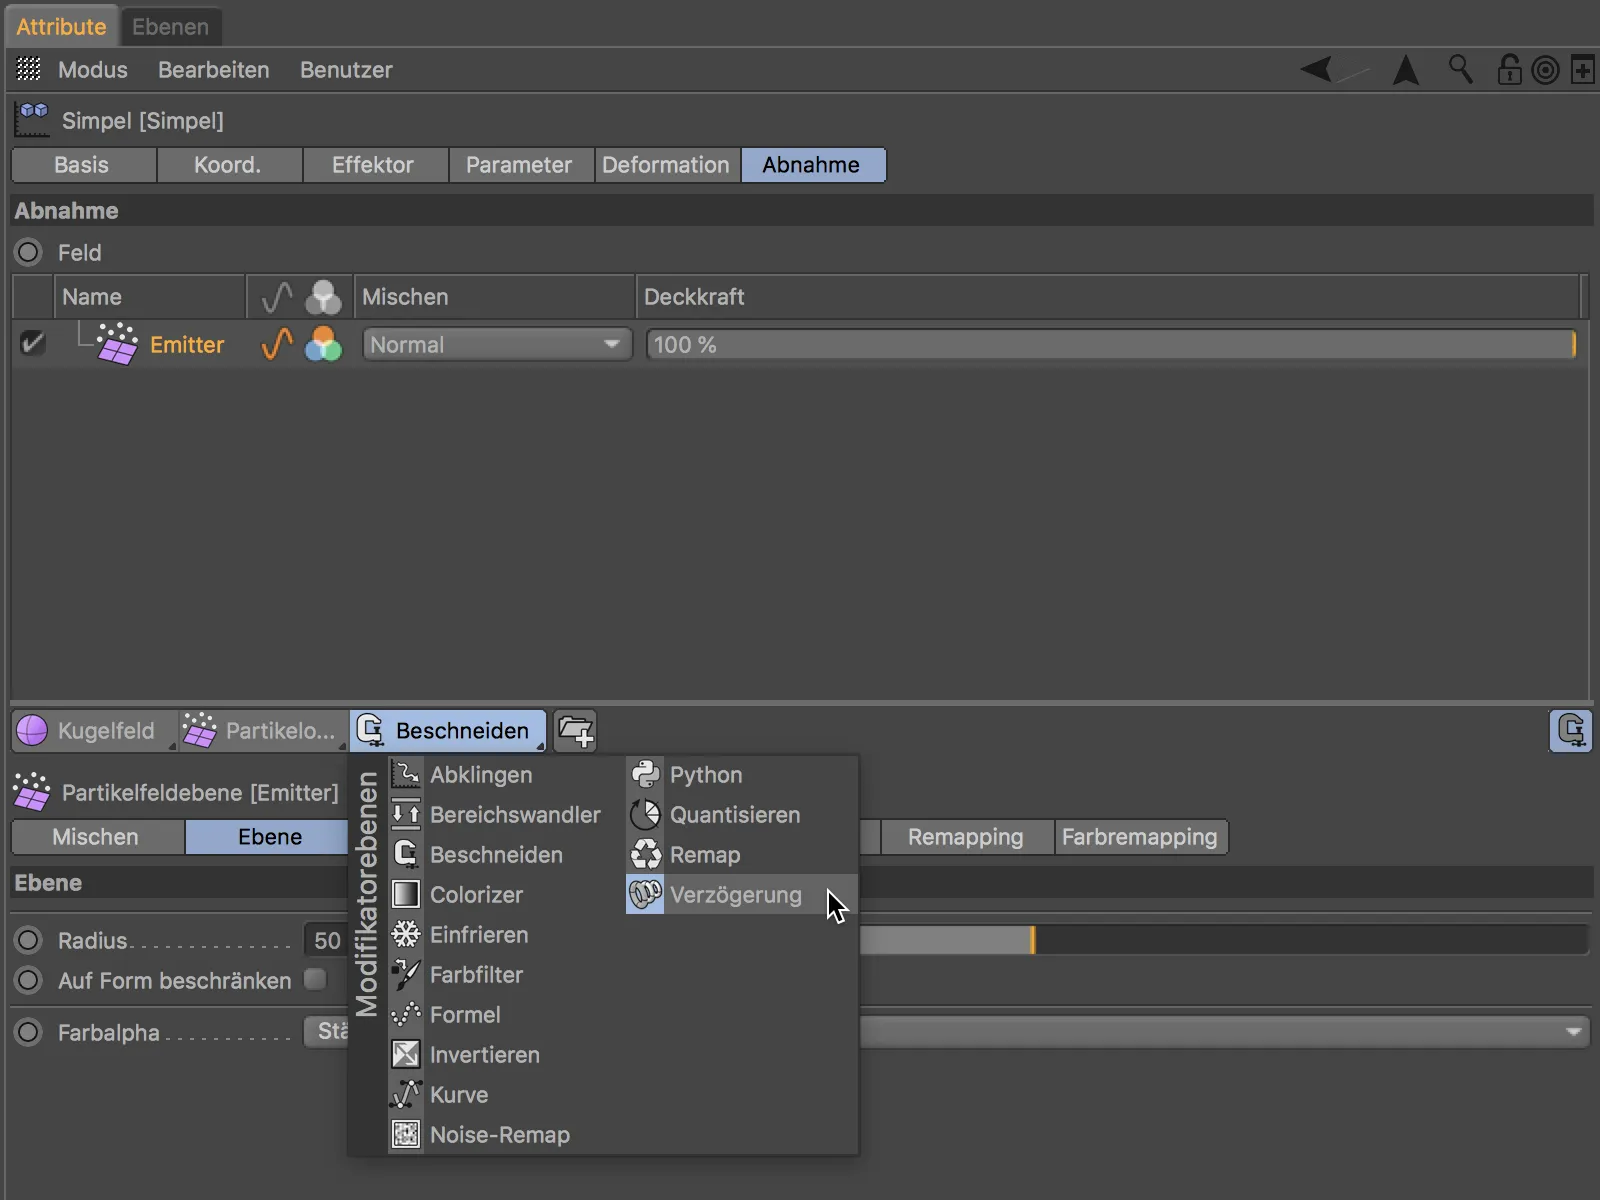
Task: Open the Modus menu
Action: click(93, 70)
